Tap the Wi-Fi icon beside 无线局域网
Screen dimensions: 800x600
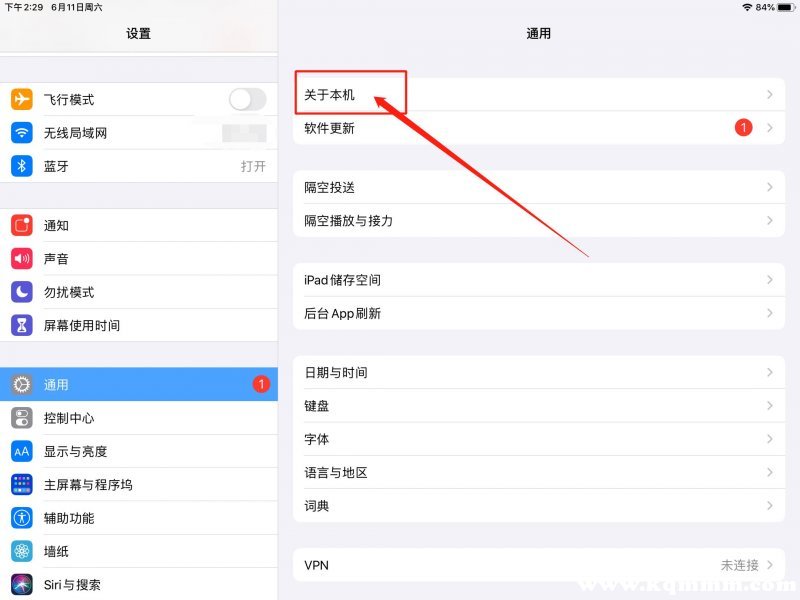click(21, 133)
